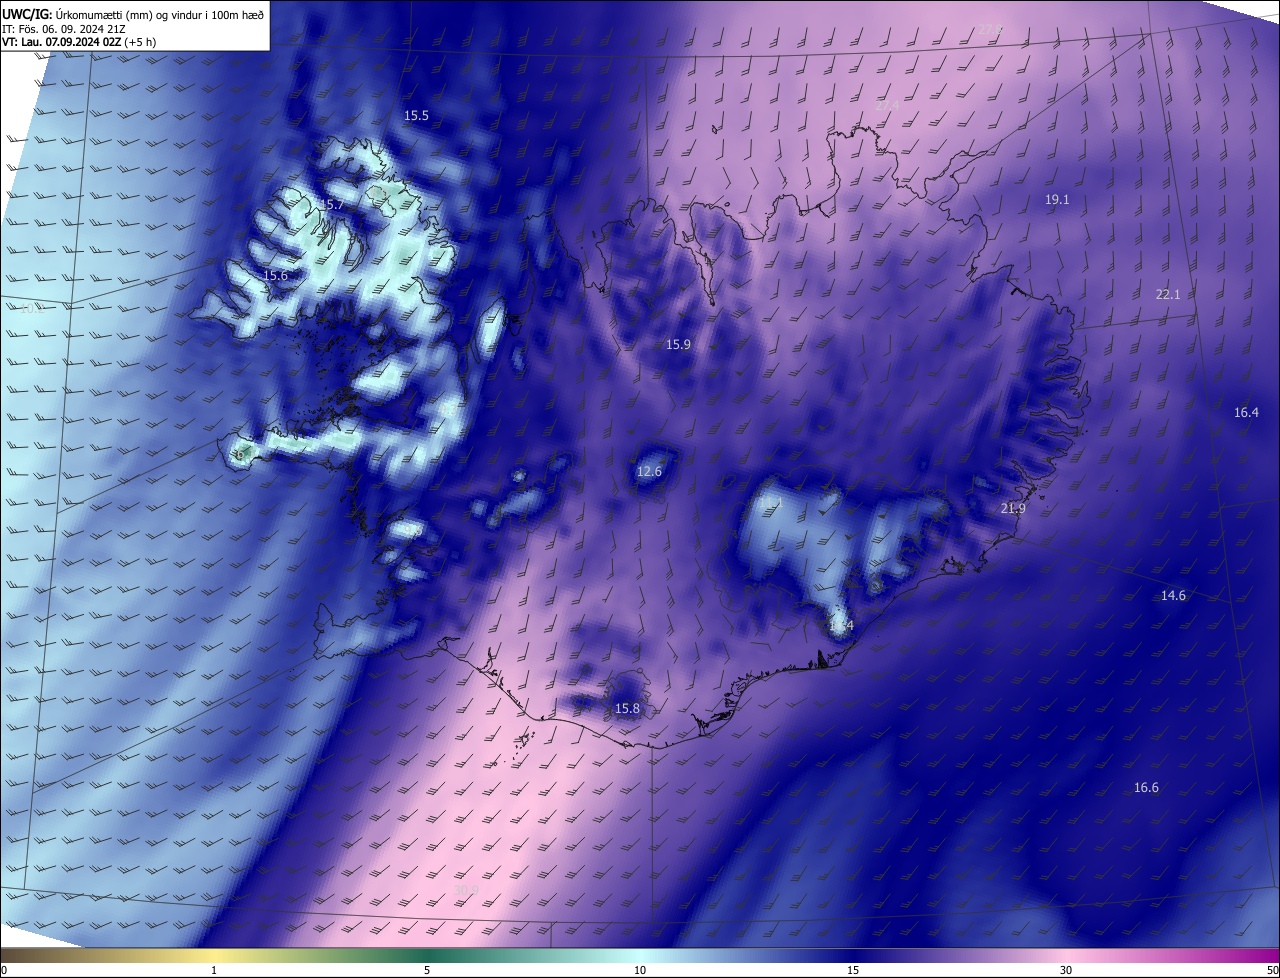
Task: Click the 15.5 value label
Action: [416, 116]
